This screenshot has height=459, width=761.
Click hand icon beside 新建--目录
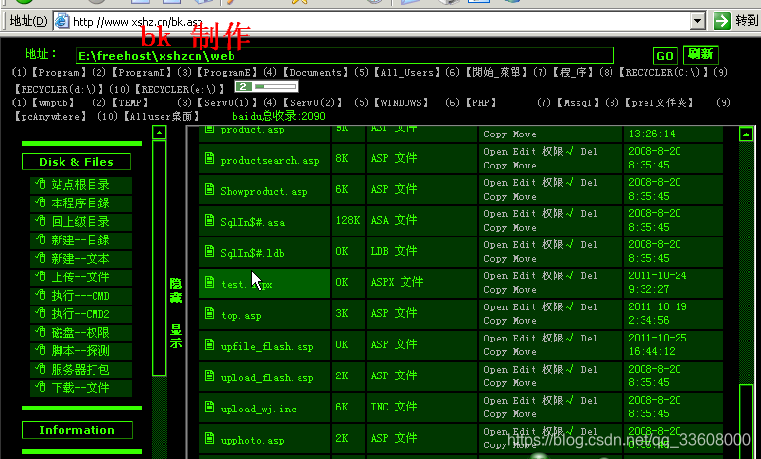[x=40, y=239]
